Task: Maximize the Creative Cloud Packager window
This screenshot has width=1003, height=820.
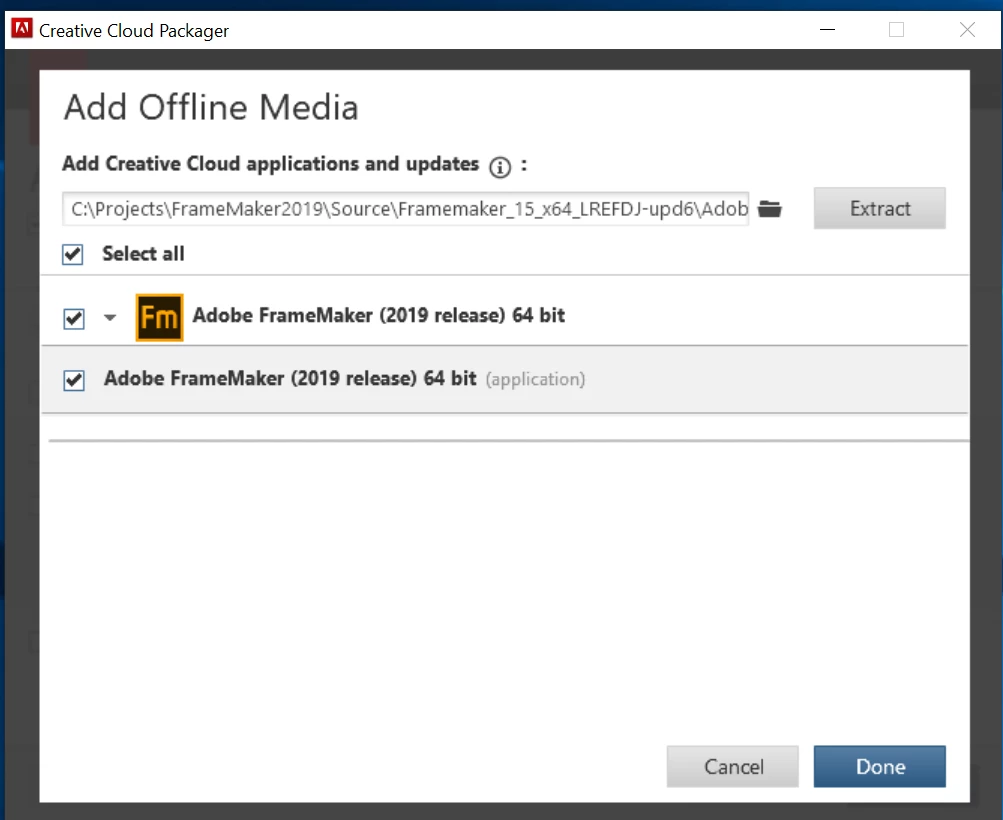Action: click(897, 29)
